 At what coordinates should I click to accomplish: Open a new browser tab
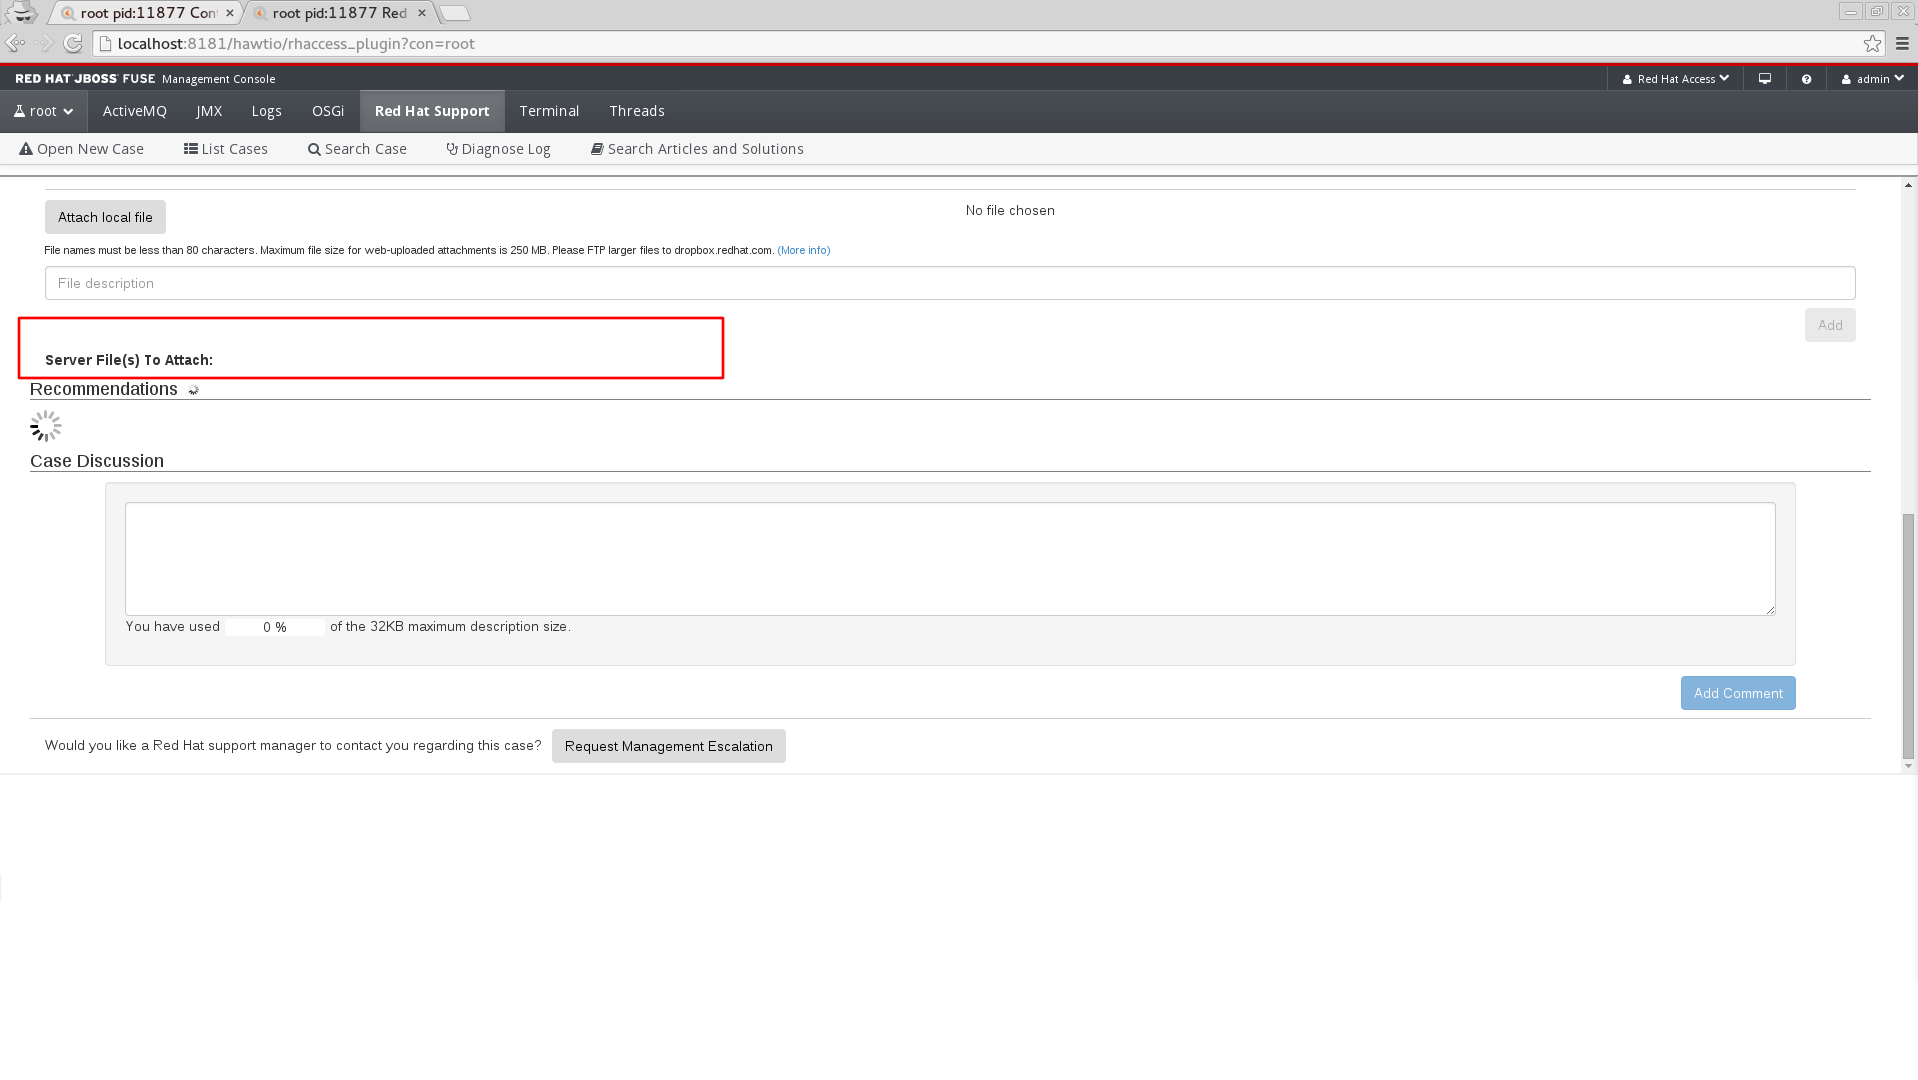pyautogui.click(x=455, y=13)
